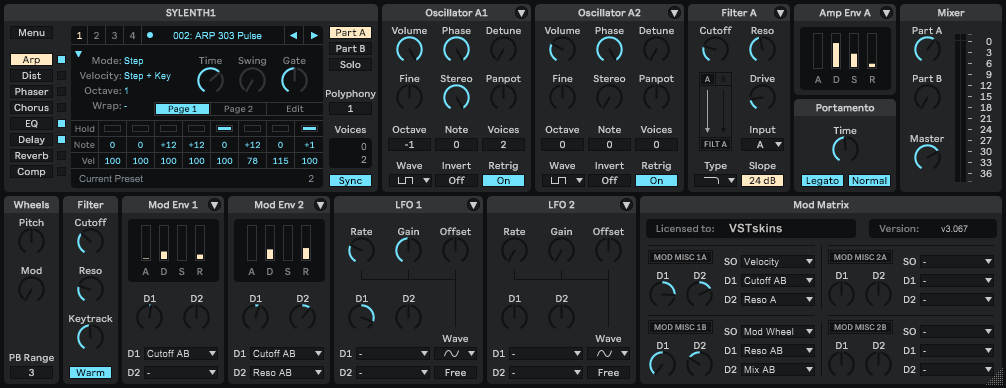The image size is (1006, 388).
Task: Open Mod Env 2 panel menu arrow
Action: tap(320, 205)
